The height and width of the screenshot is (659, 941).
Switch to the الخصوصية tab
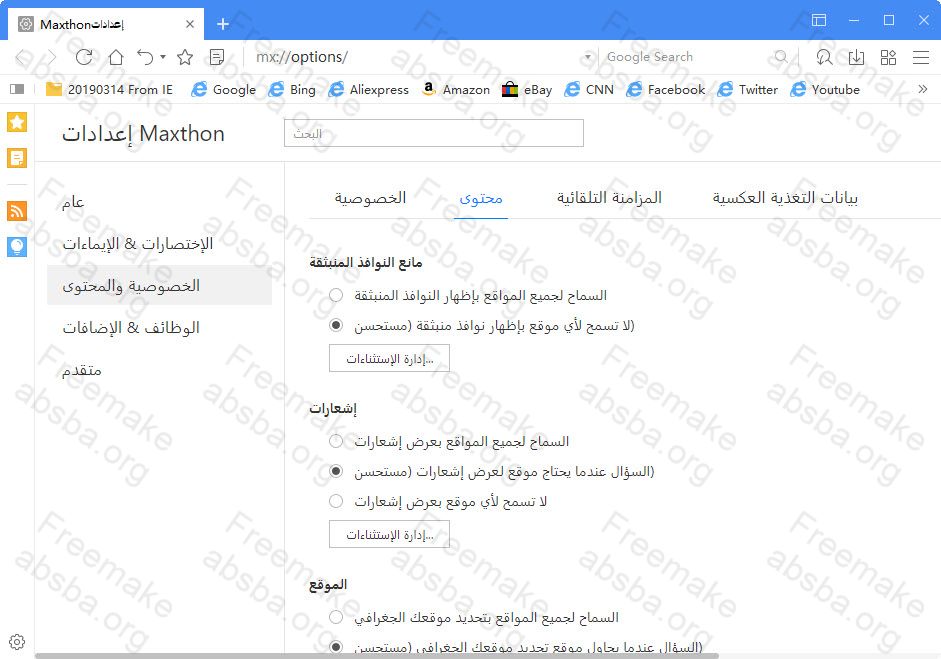(370, 198)
